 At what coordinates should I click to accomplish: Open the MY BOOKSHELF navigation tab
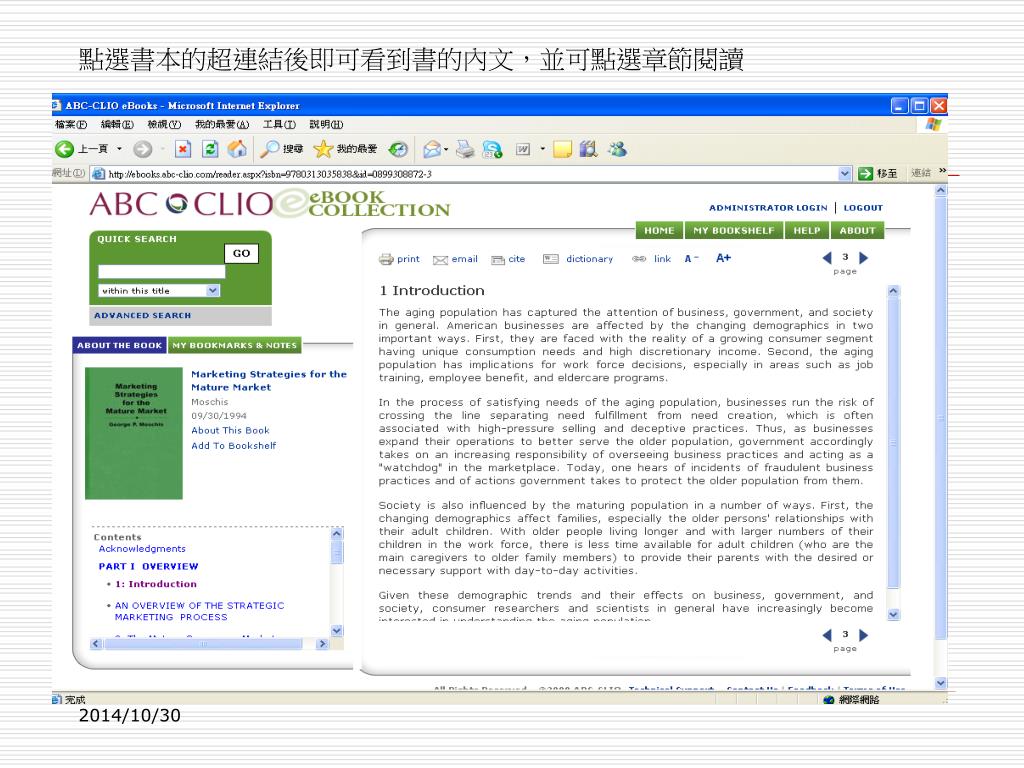click(x=733, y=231)
